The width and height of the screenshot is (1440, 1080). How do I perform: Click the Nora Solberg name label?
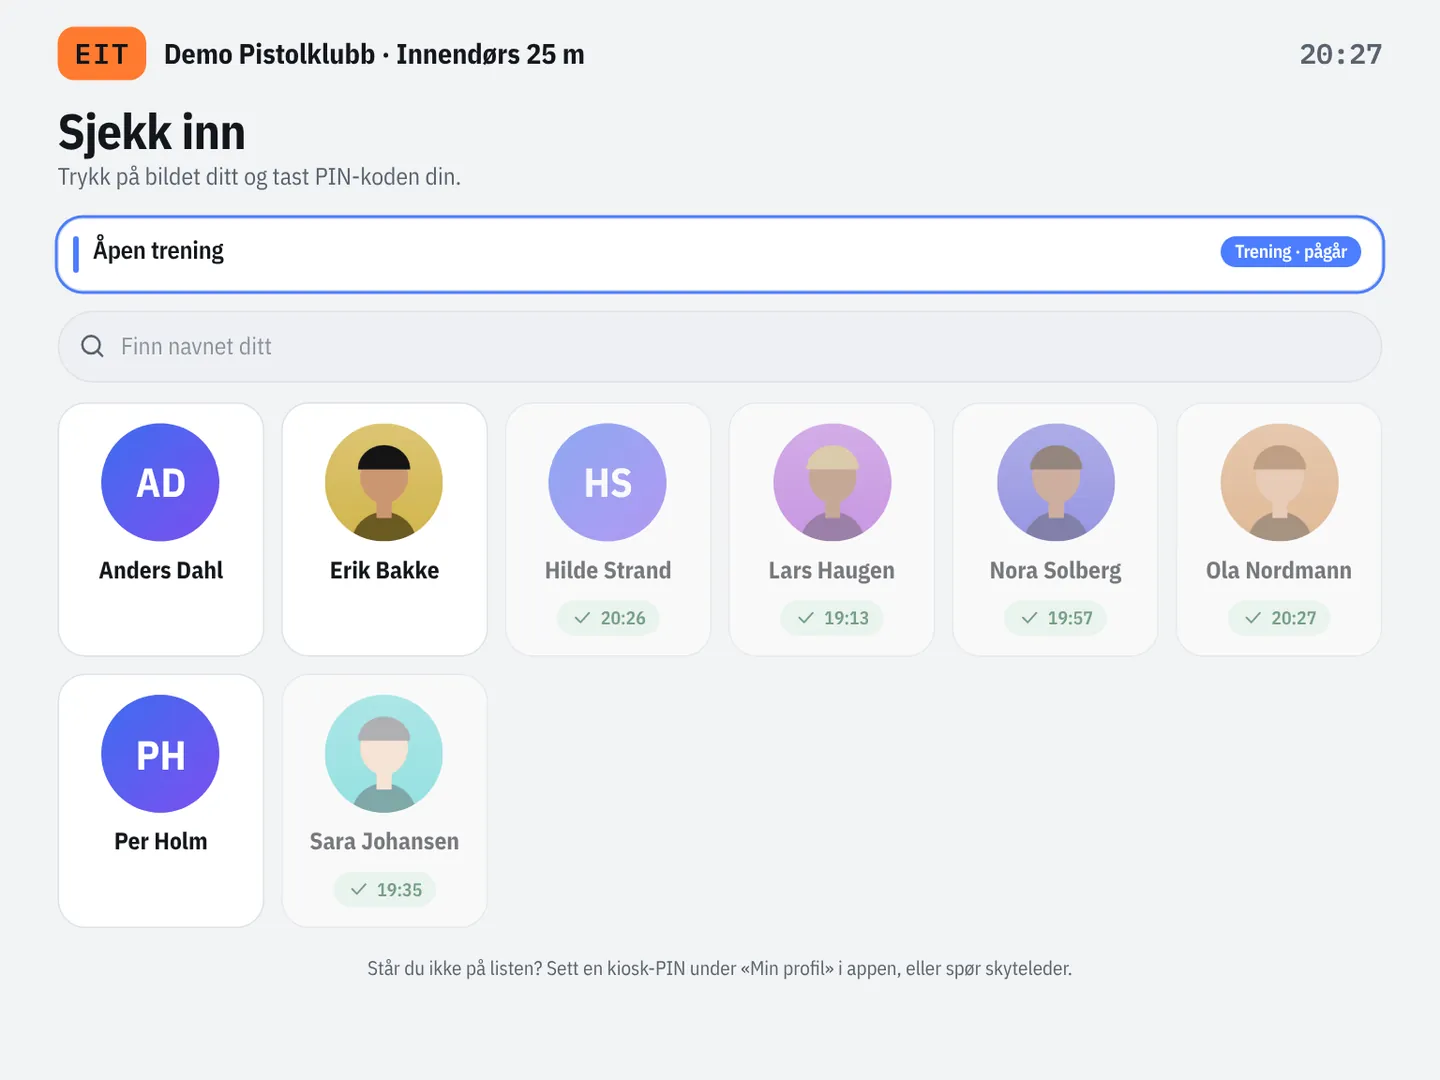point(1056,571)
